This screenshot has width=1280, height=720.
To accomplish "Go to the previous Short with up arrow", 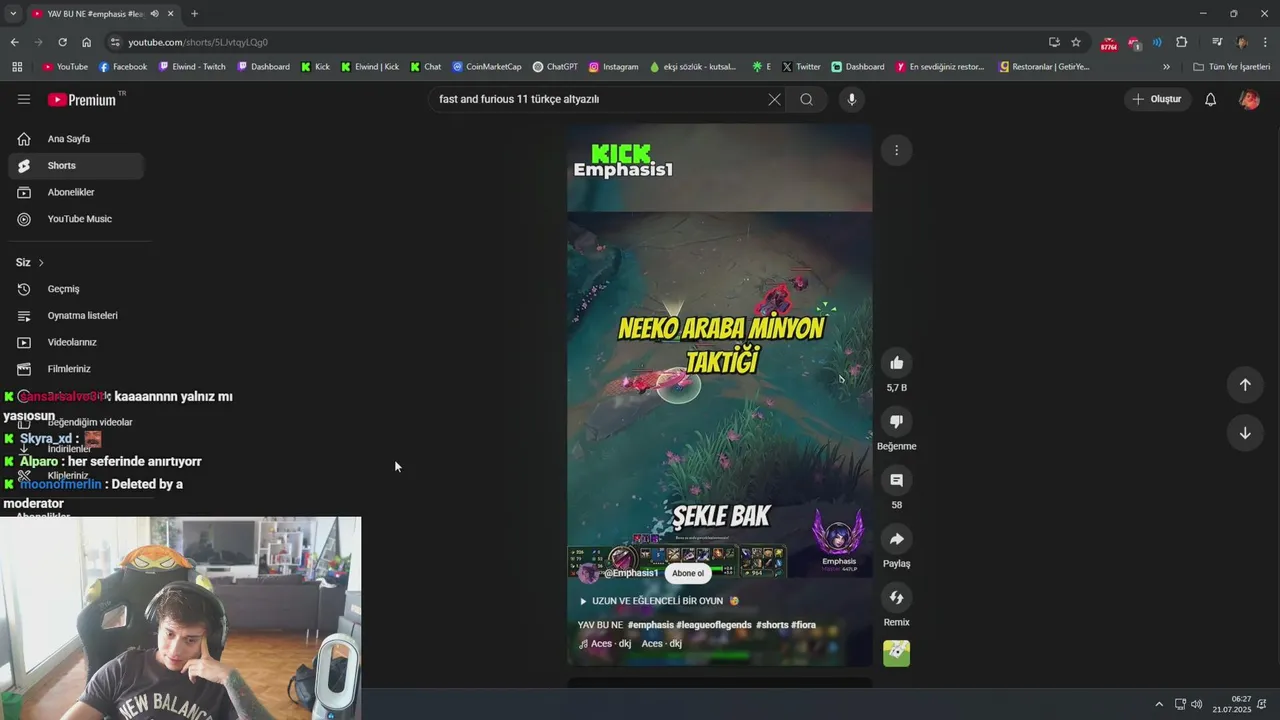I will coord(1245,385).
